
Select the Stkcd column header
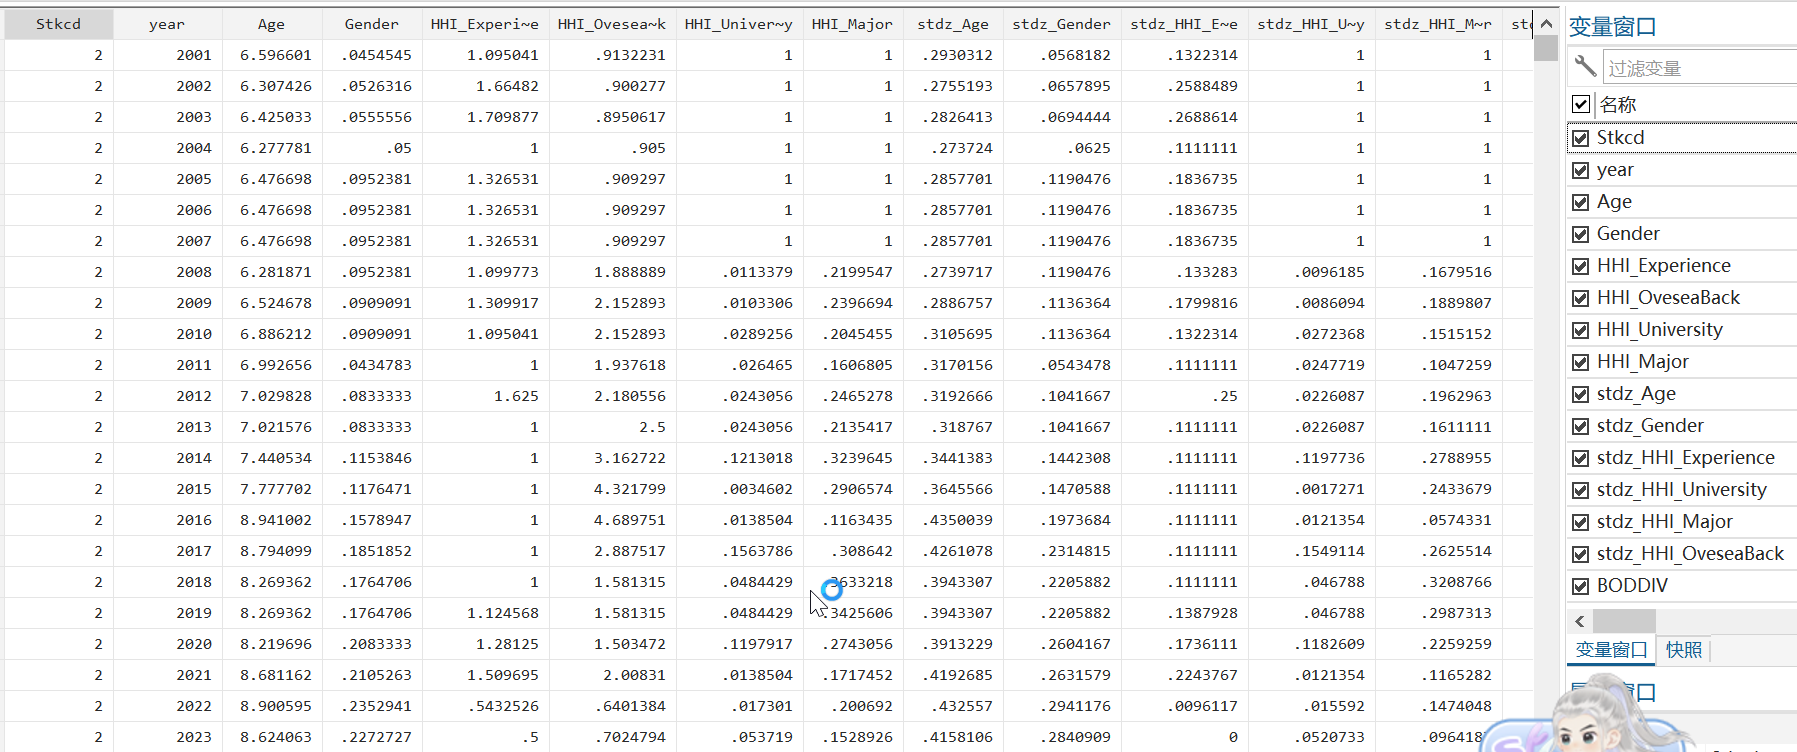coord(58,24)
